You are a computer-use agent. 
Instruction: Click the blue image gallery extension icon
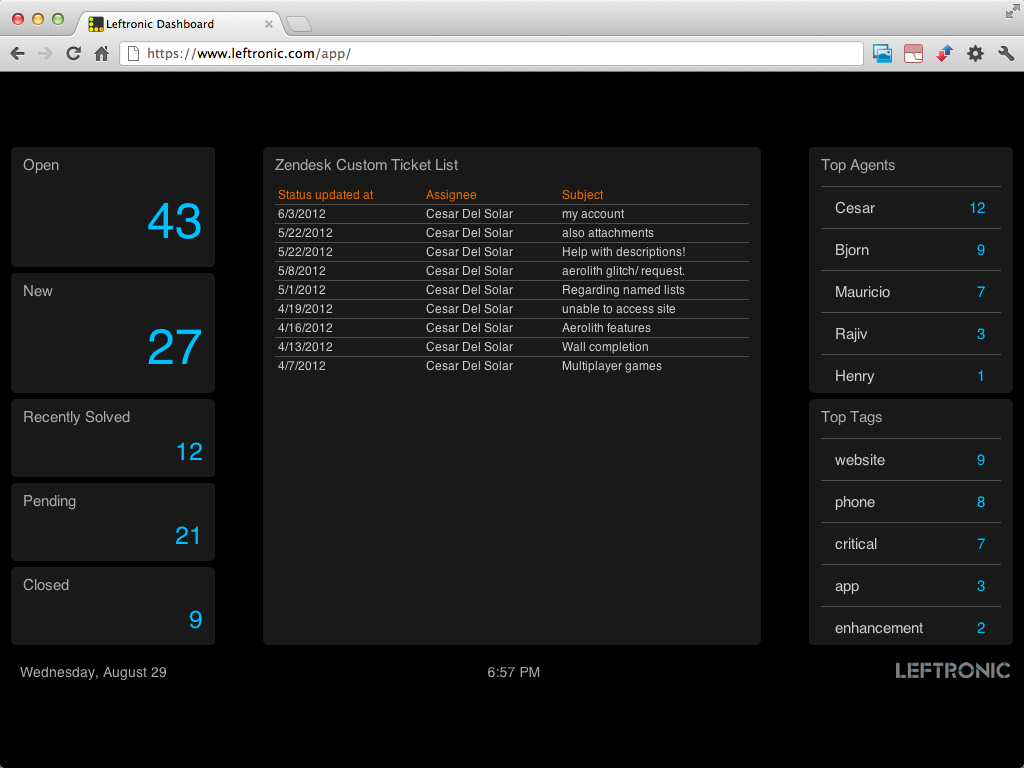882,54
